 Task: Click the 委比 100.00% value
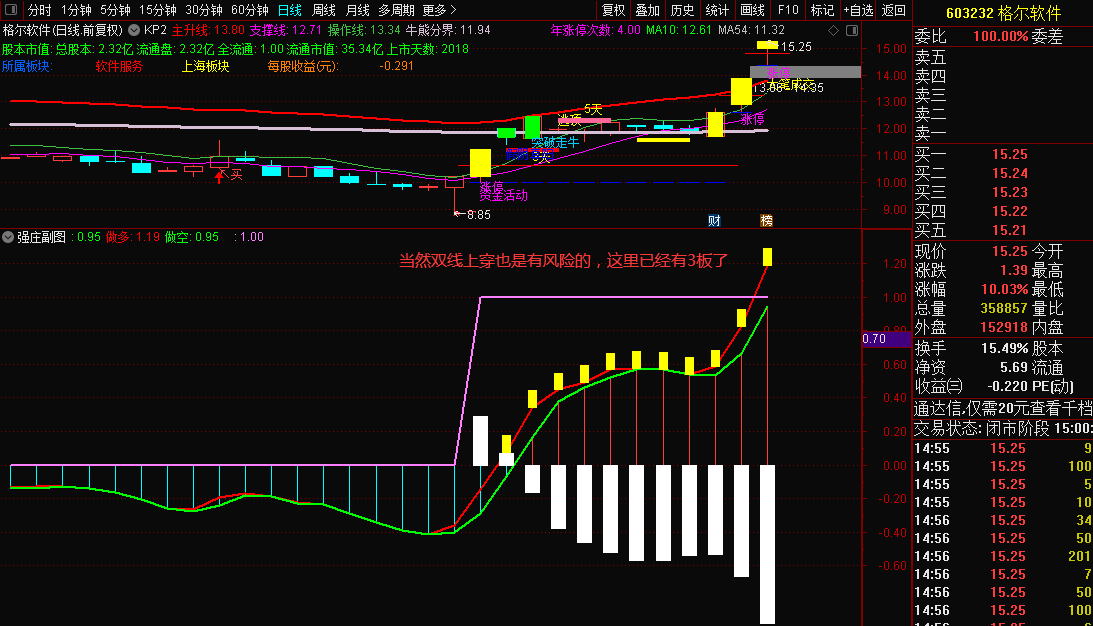click(x=1000, y=36)
